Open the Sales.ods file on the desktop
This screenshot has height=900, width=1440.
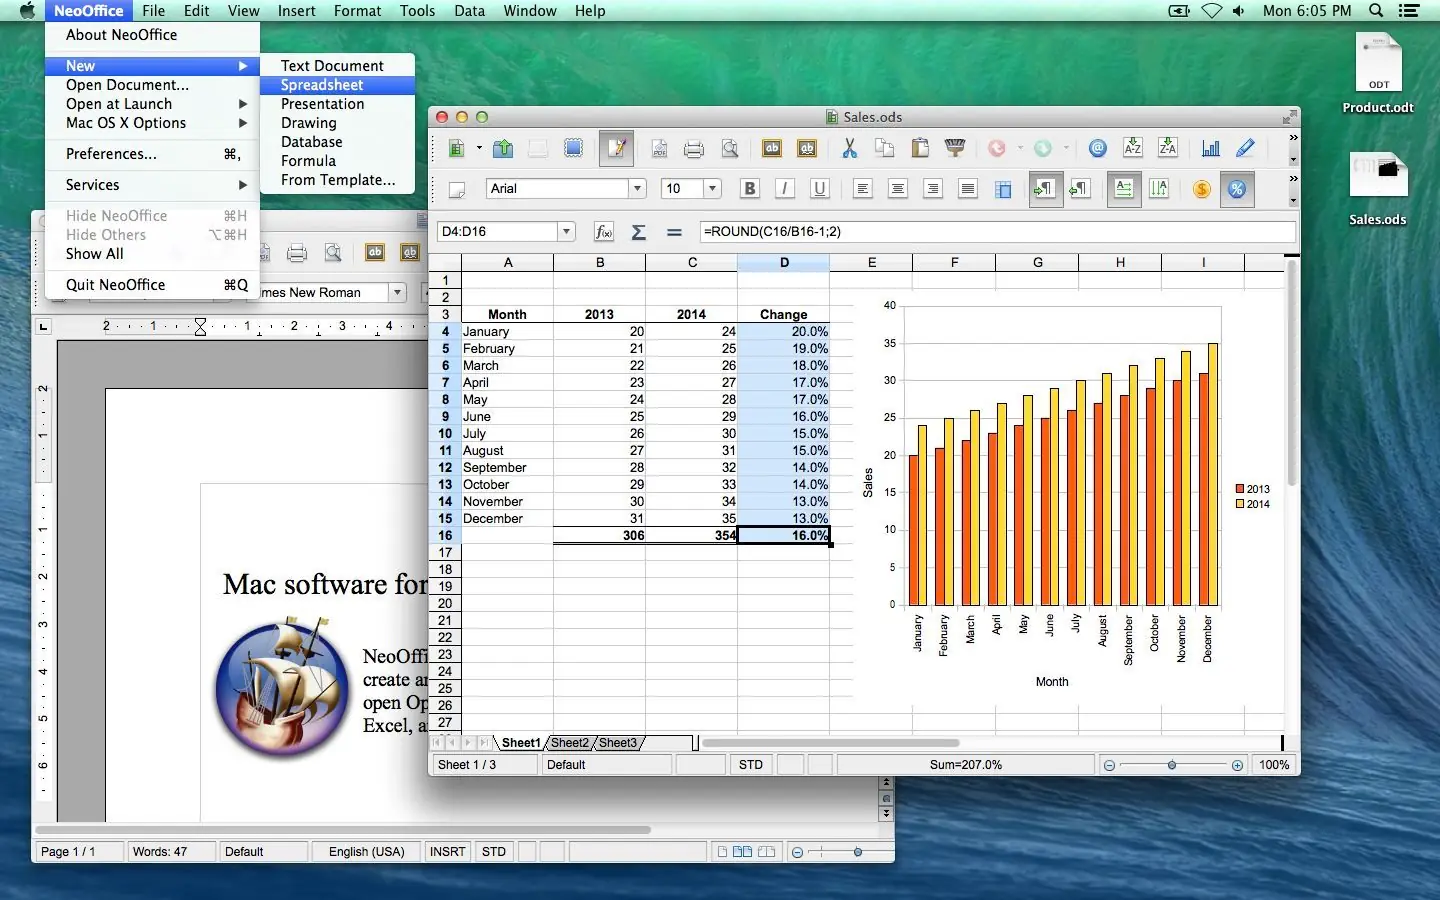pos(1378,188)
